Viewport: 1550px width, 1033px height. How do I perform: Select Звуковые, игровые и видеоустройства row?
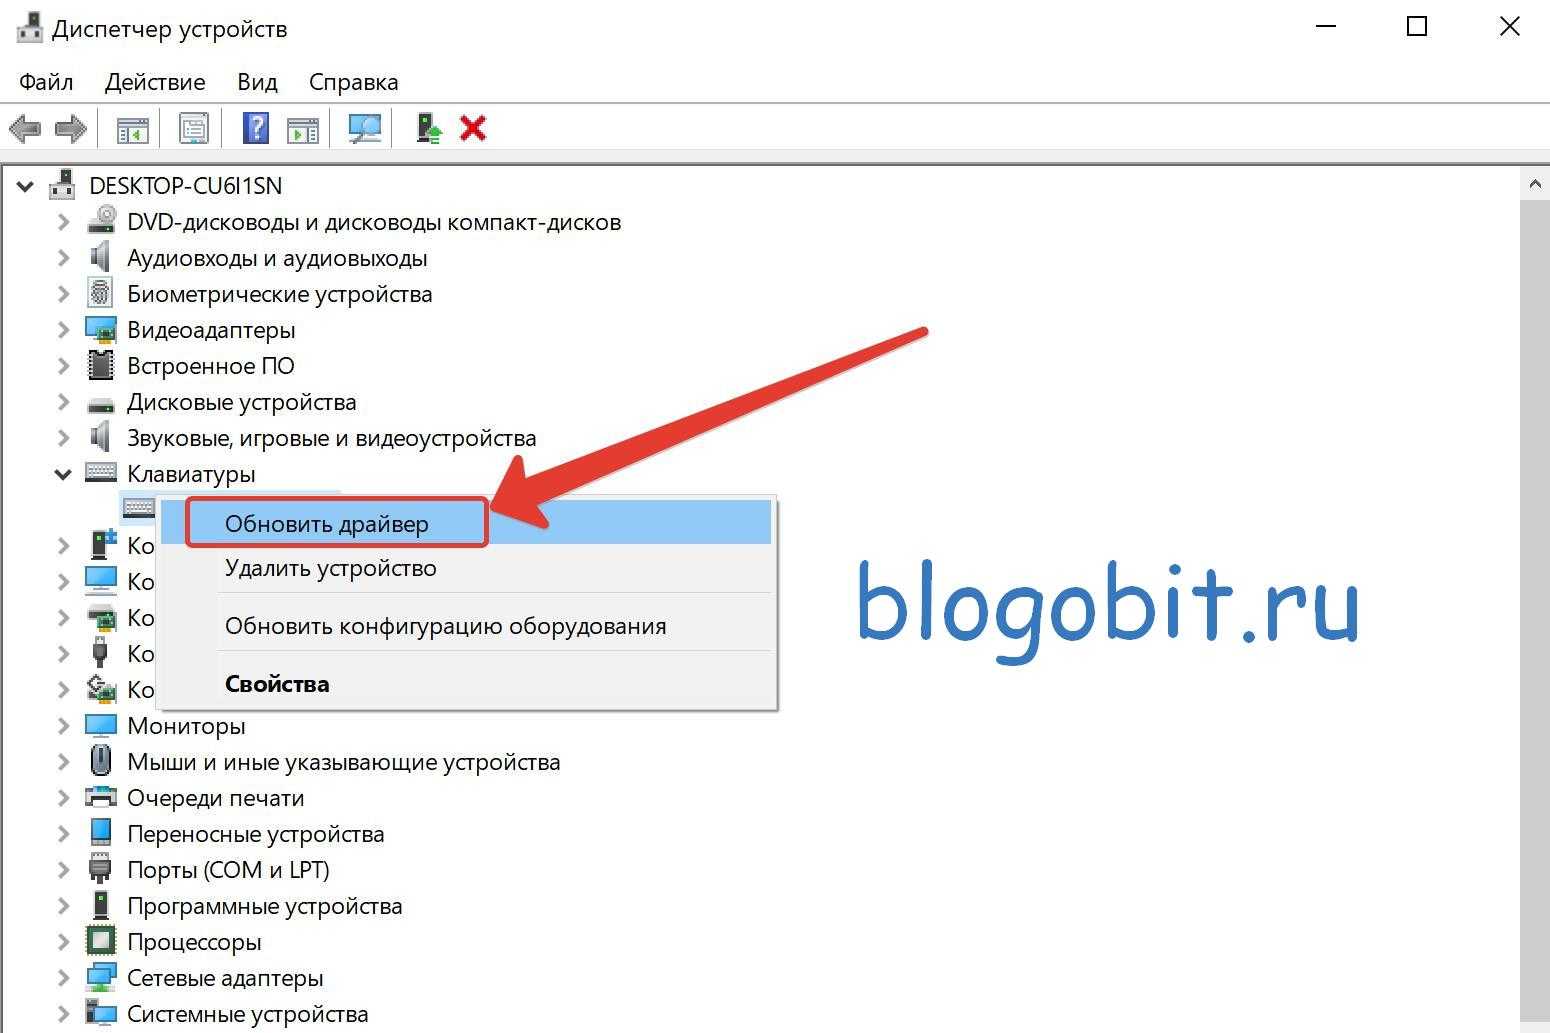[x=331, y=438]
